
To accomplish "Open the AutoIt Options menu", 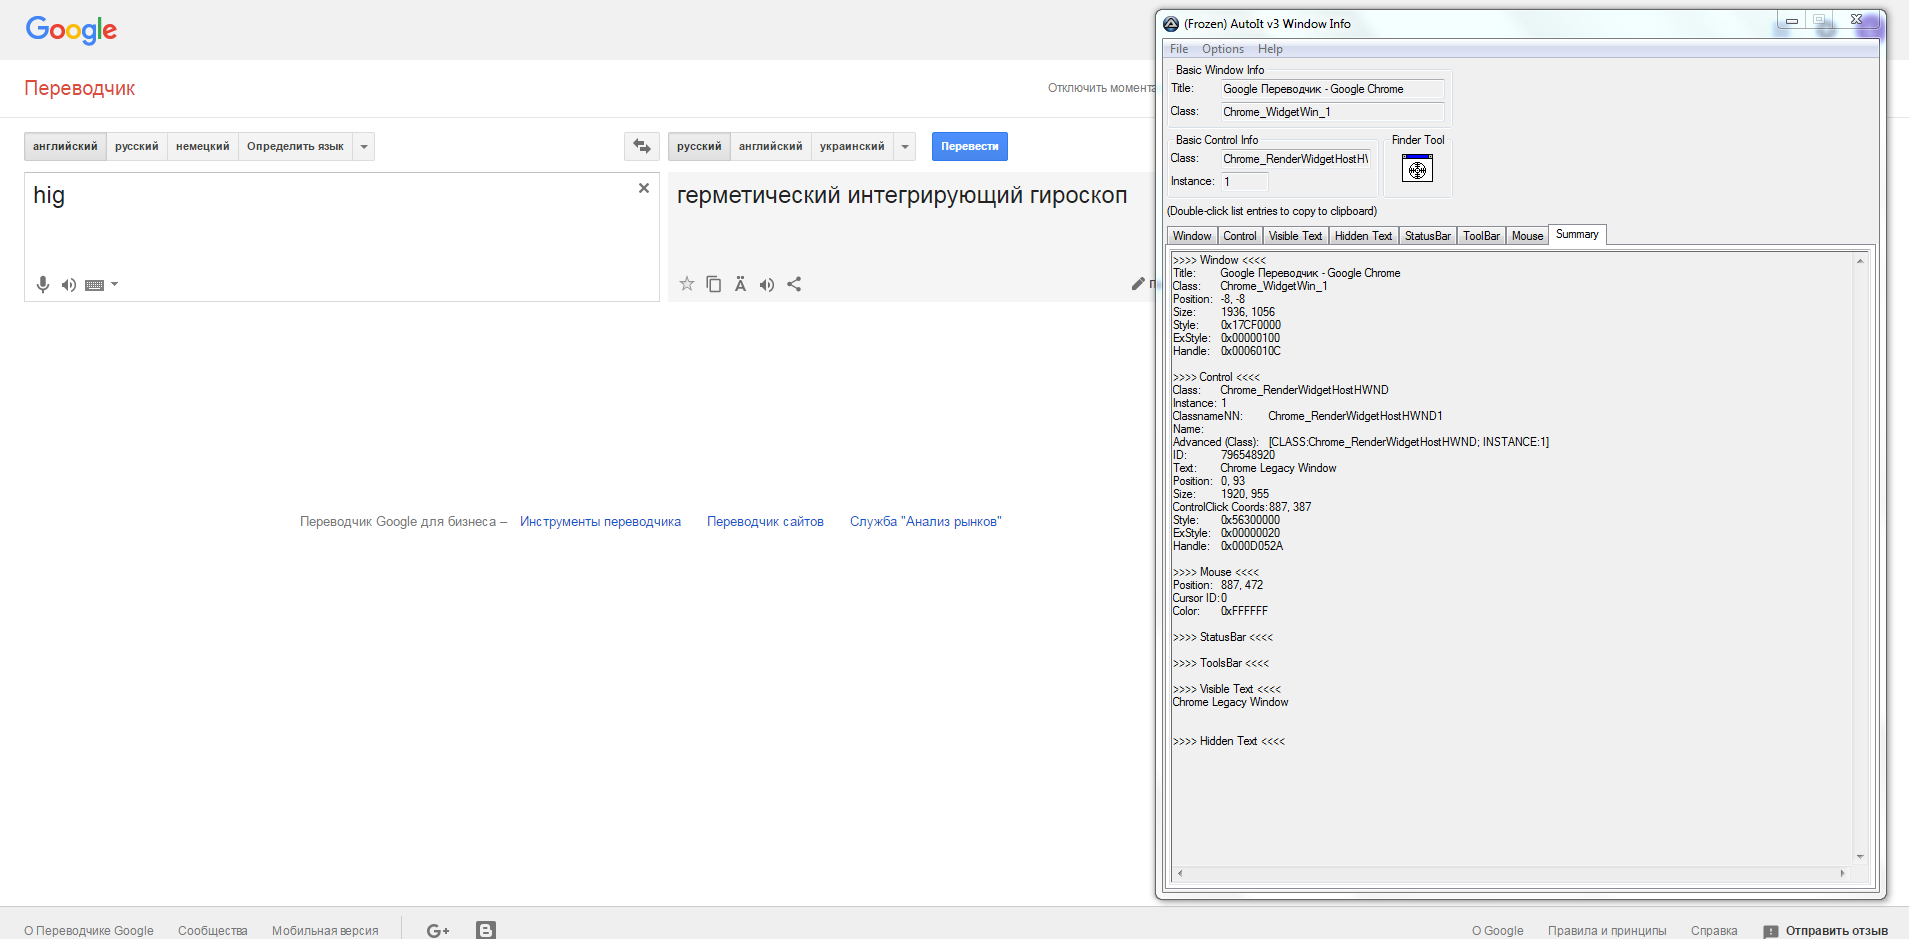I will (x=1223, y=49).
